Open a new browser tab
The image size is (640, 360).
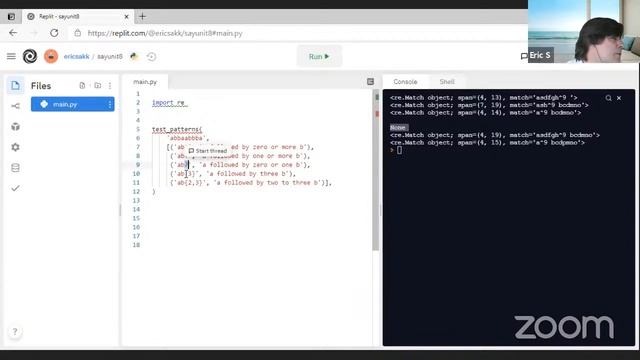[142, 16]
